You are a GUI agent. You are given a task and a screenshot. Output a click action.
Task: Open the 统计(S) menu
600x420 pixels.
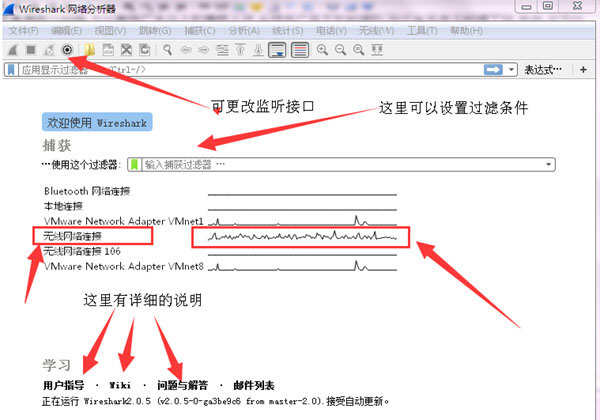coord(288,31)
